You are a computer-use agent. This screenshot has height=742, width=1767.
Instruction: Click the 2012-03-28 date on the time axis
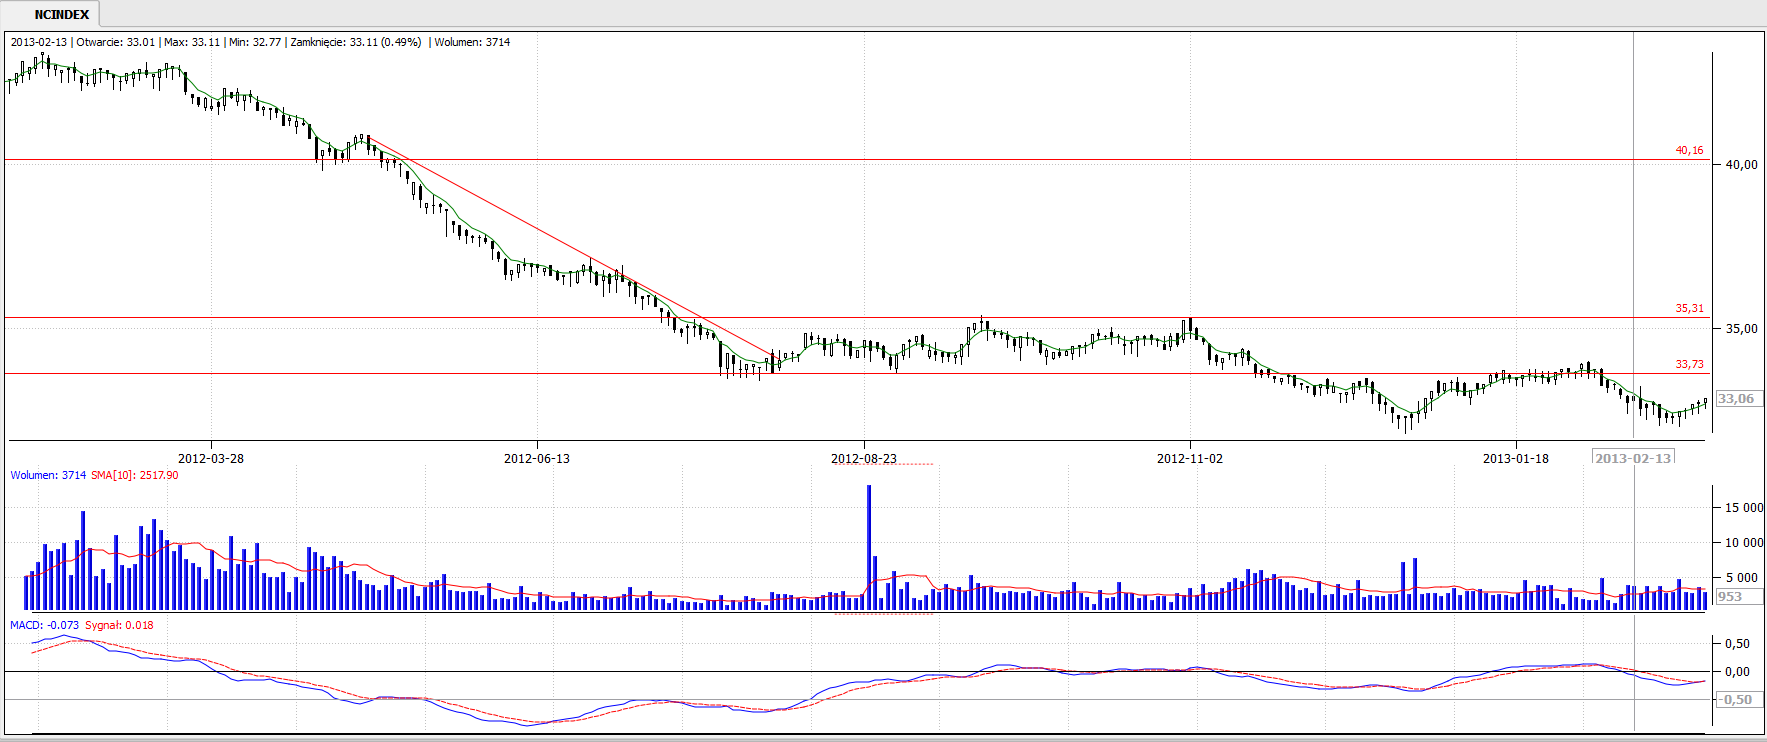210,458
